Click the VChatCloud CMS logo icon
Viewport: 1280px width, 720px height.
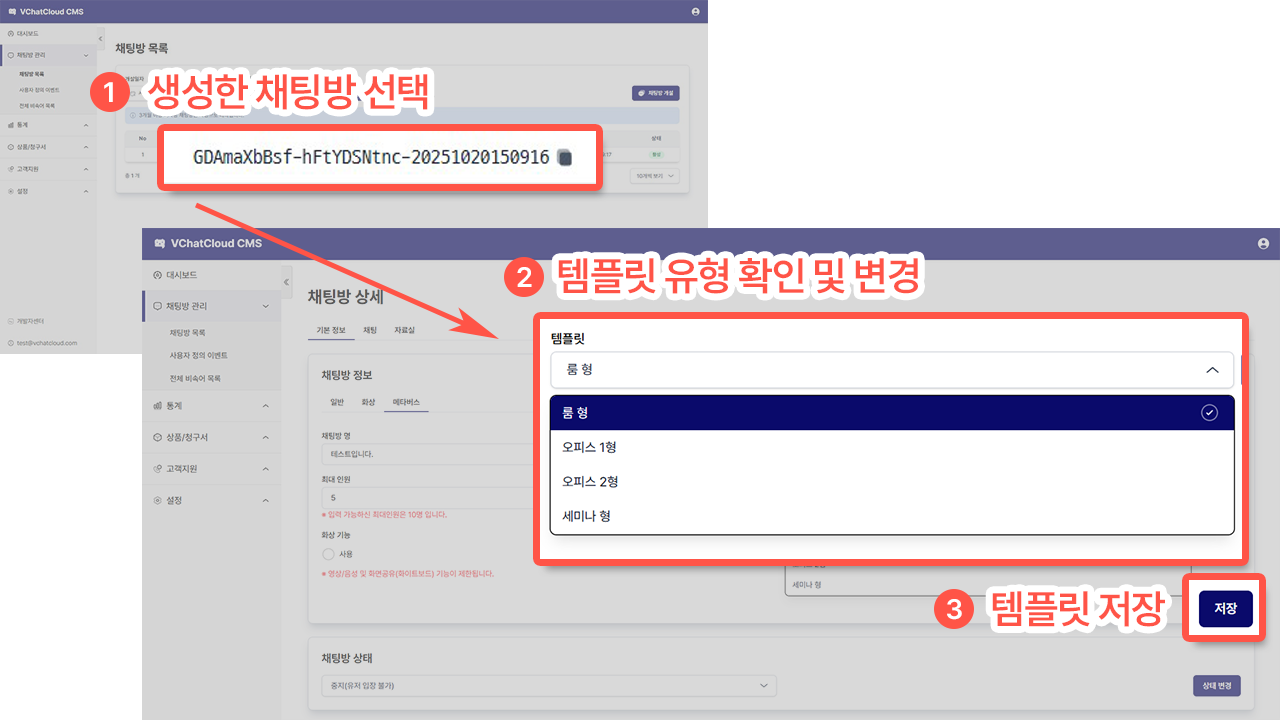(161, 243)
